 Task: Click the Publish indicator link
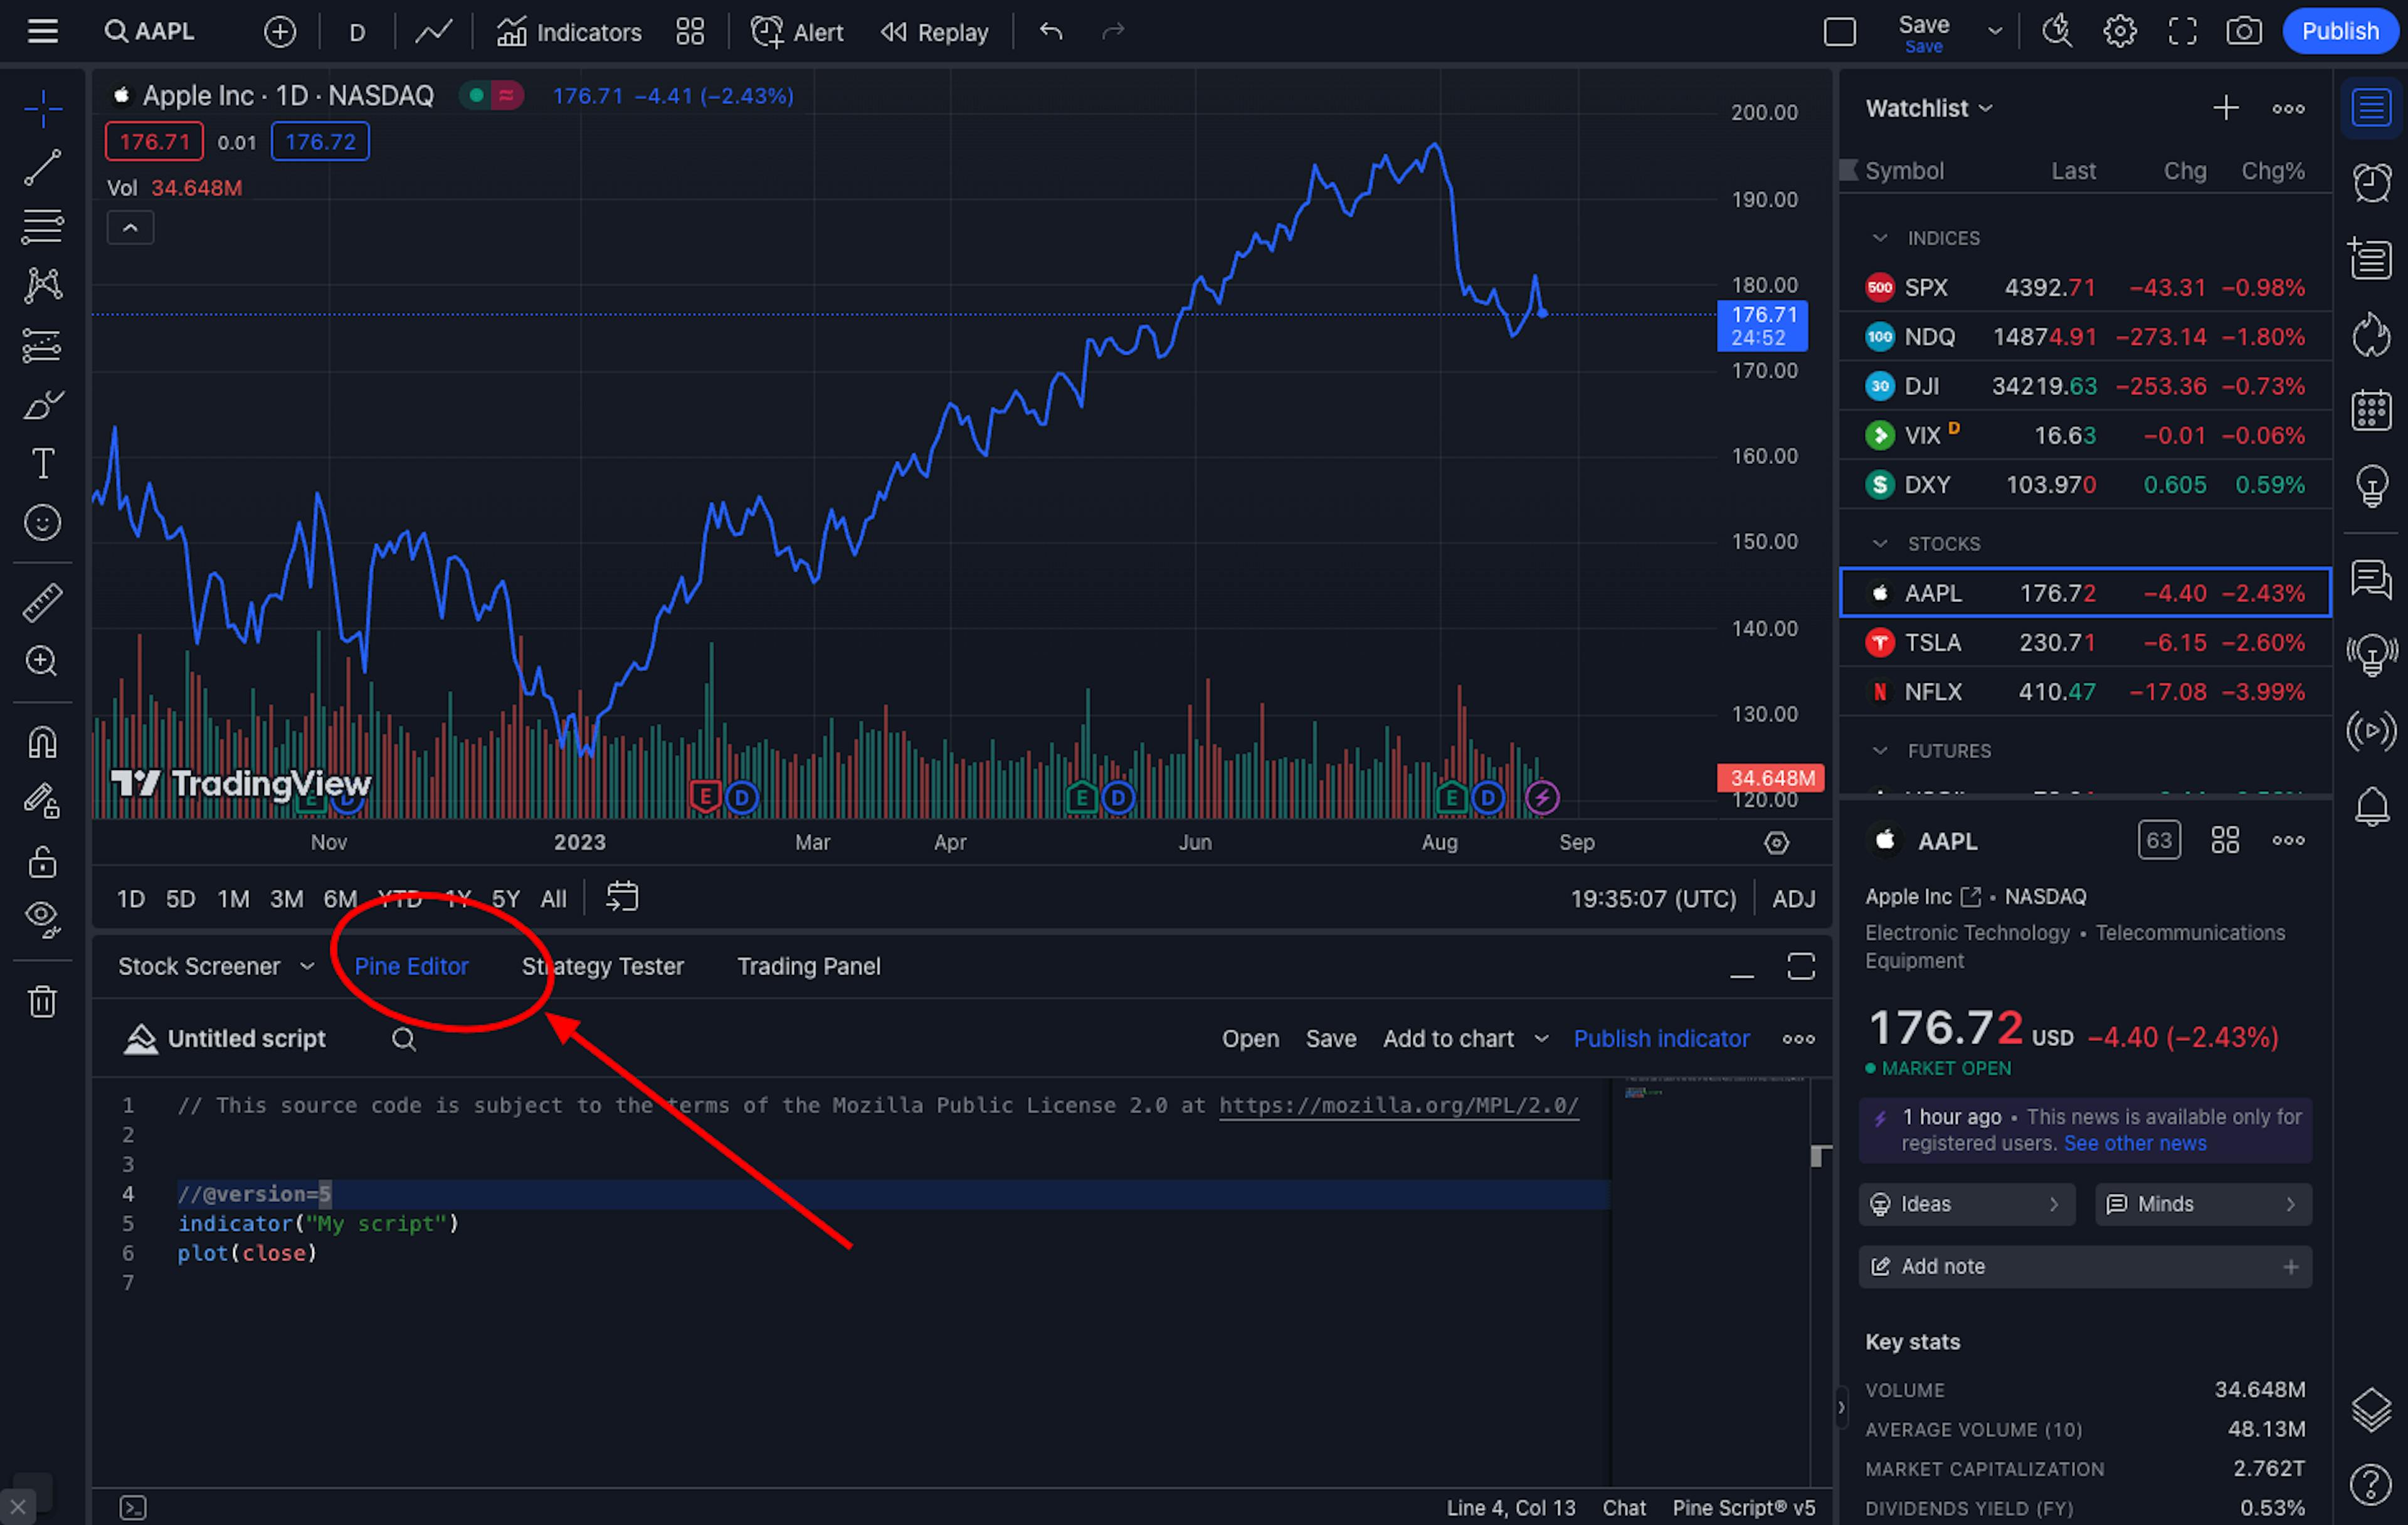click(x=1661, y=1039)
